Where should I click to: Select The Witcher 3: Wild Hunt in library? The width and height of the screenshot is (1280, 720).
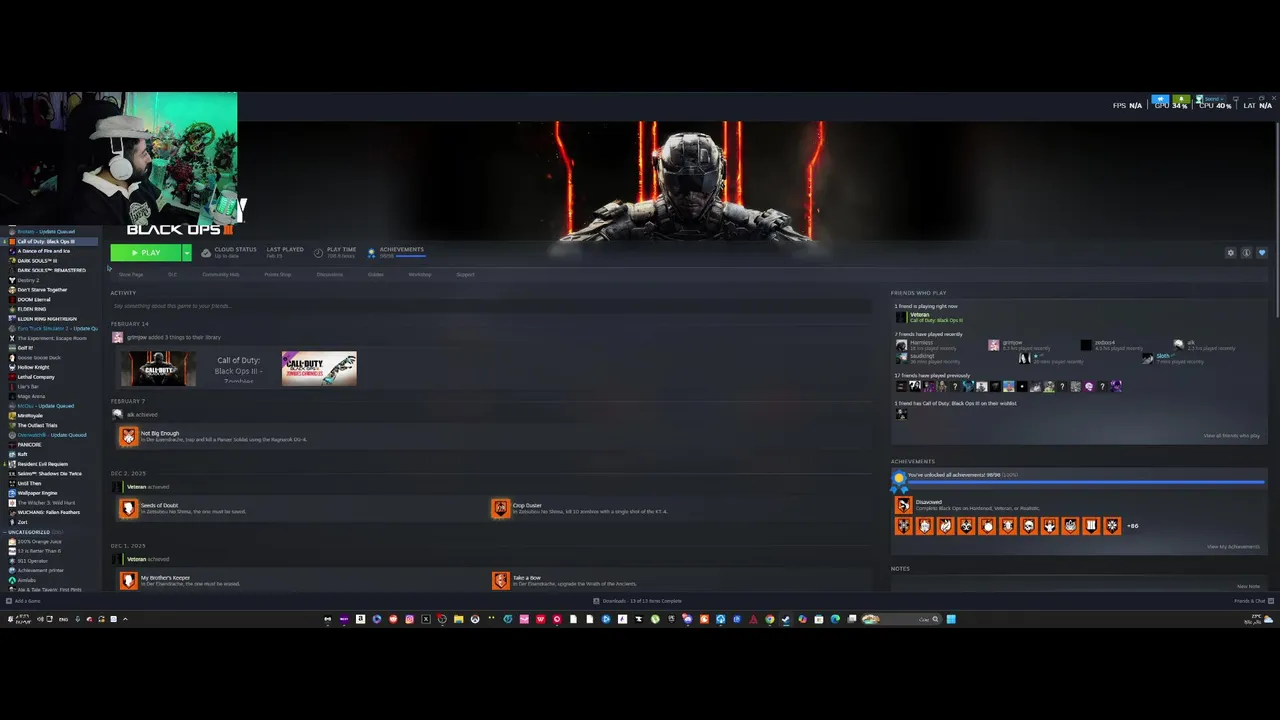coord(44,502)
